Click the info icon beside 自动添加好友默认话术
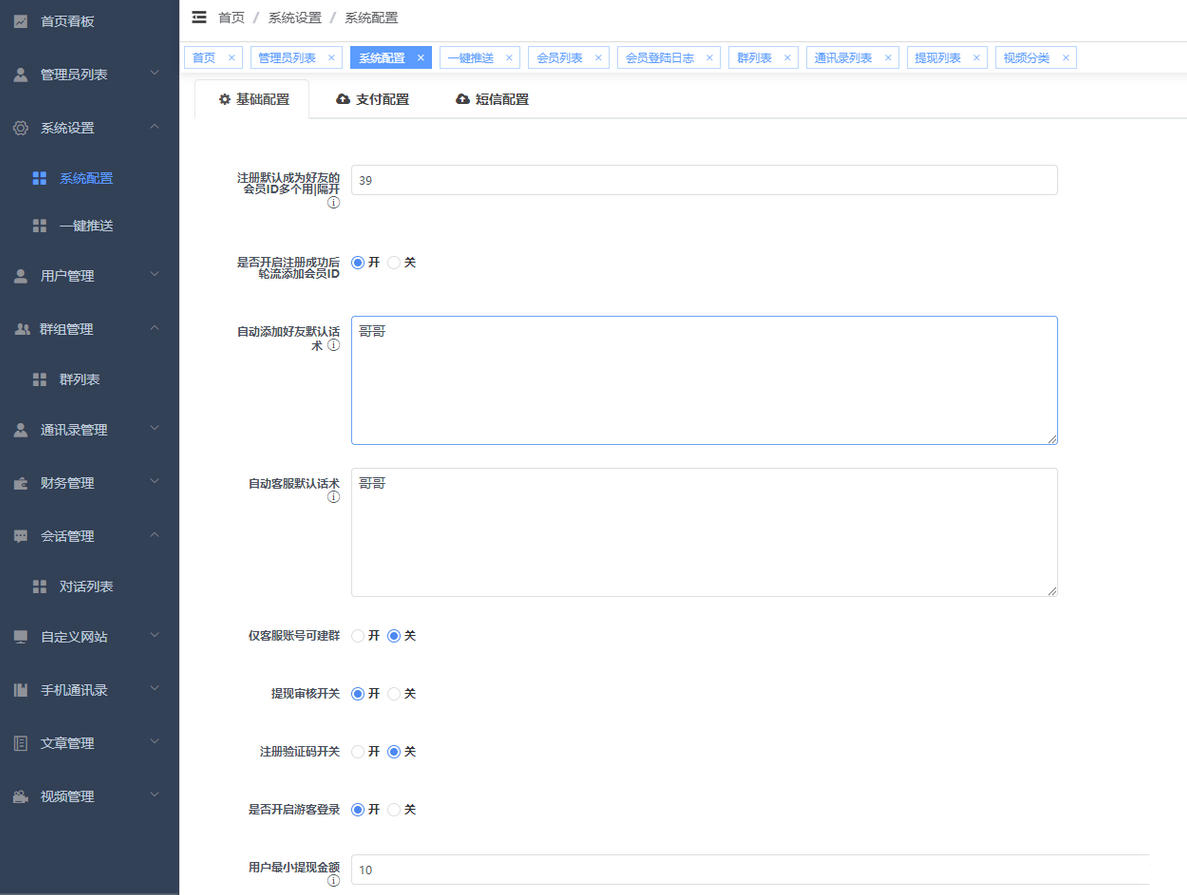The height and width of the screenshot is (895, 1187). click(x=333, y=345)
